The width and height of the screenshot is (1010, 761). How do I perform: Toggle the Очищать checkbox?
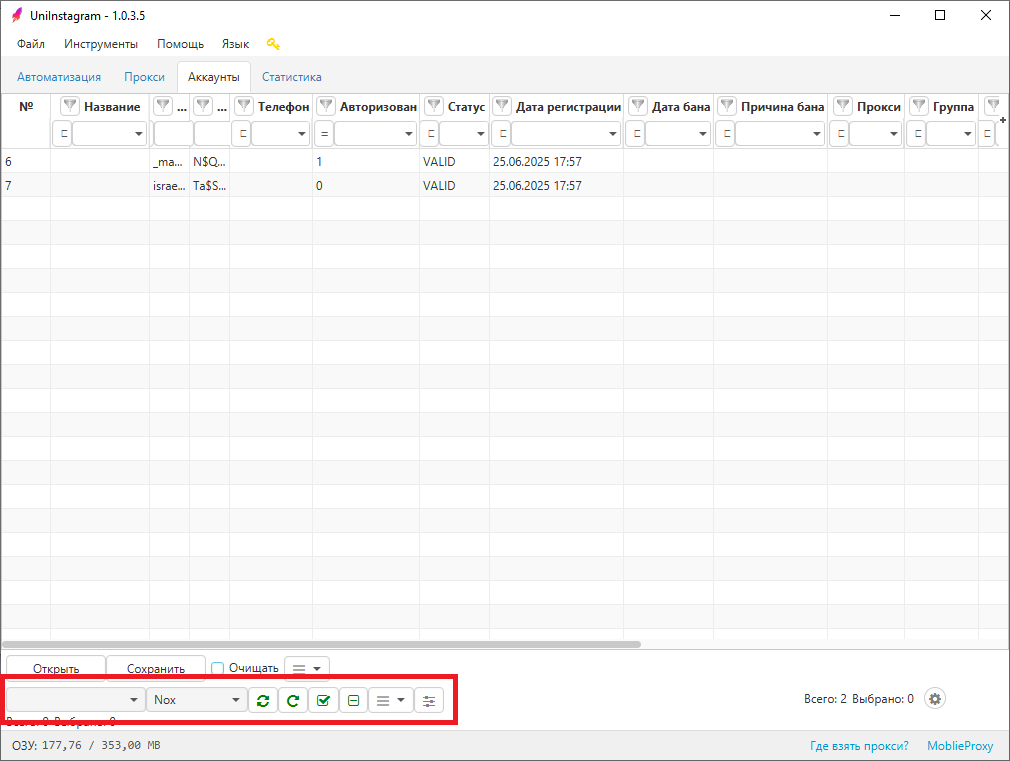pyautogui.click(x=218, y=668)
